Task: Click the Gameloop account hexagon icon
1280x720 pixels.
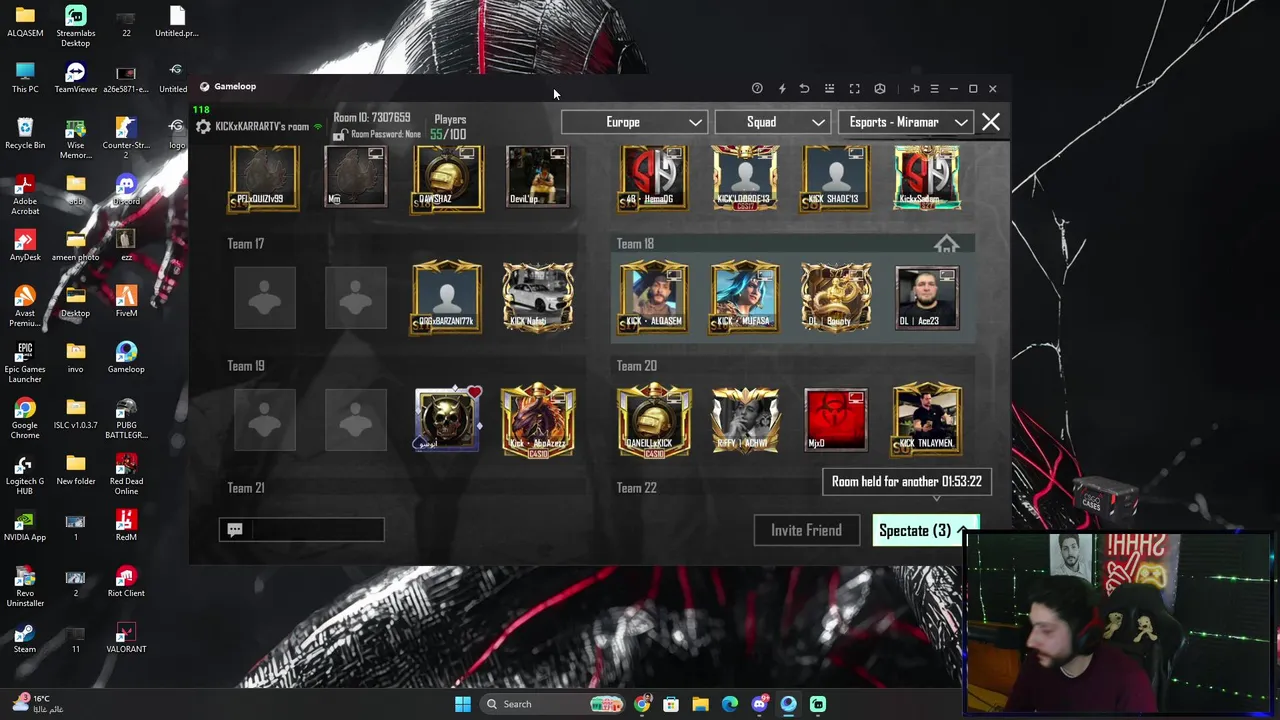Action: click(880, 89)
